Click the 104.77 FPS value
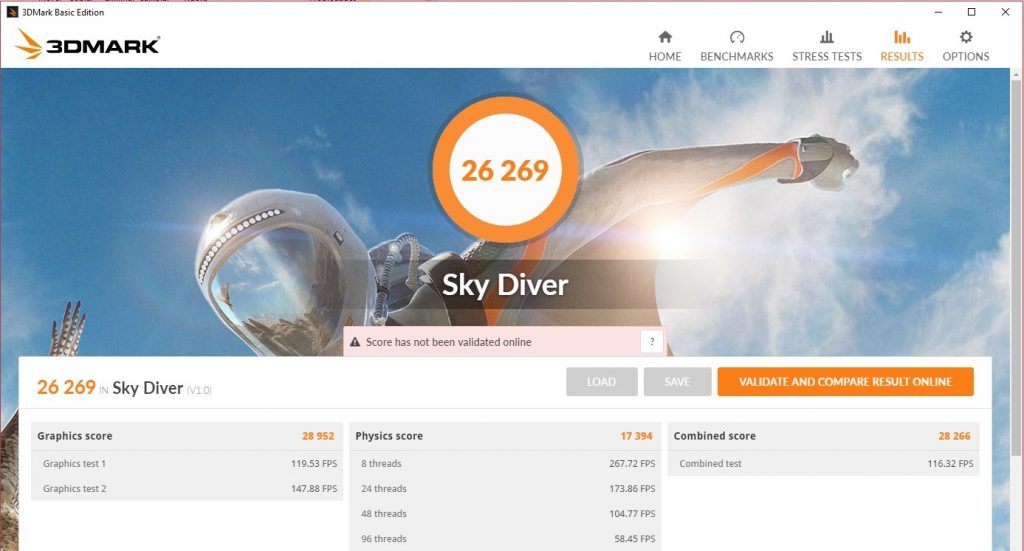Viewport: 1024px width, 551px height. [x=632, y=514]
